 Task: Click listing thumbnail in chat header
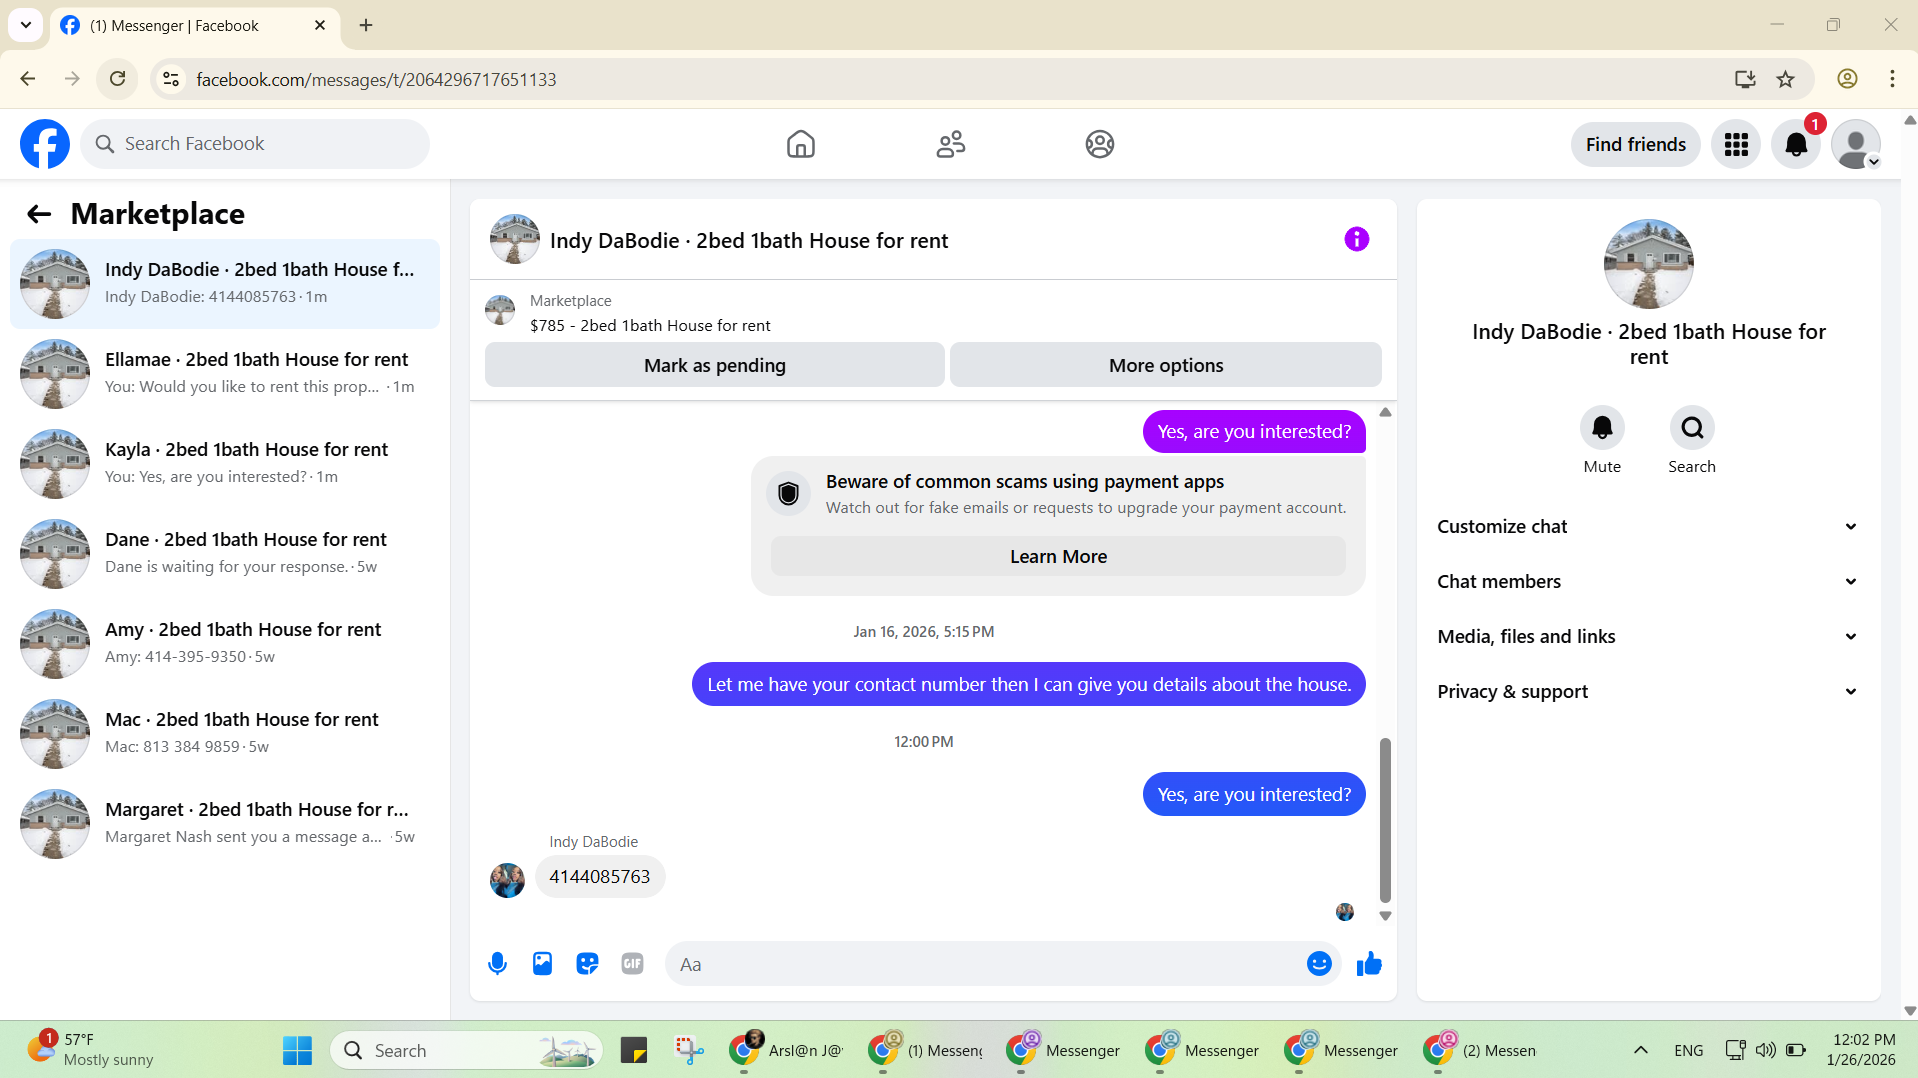tap(515, 239)
